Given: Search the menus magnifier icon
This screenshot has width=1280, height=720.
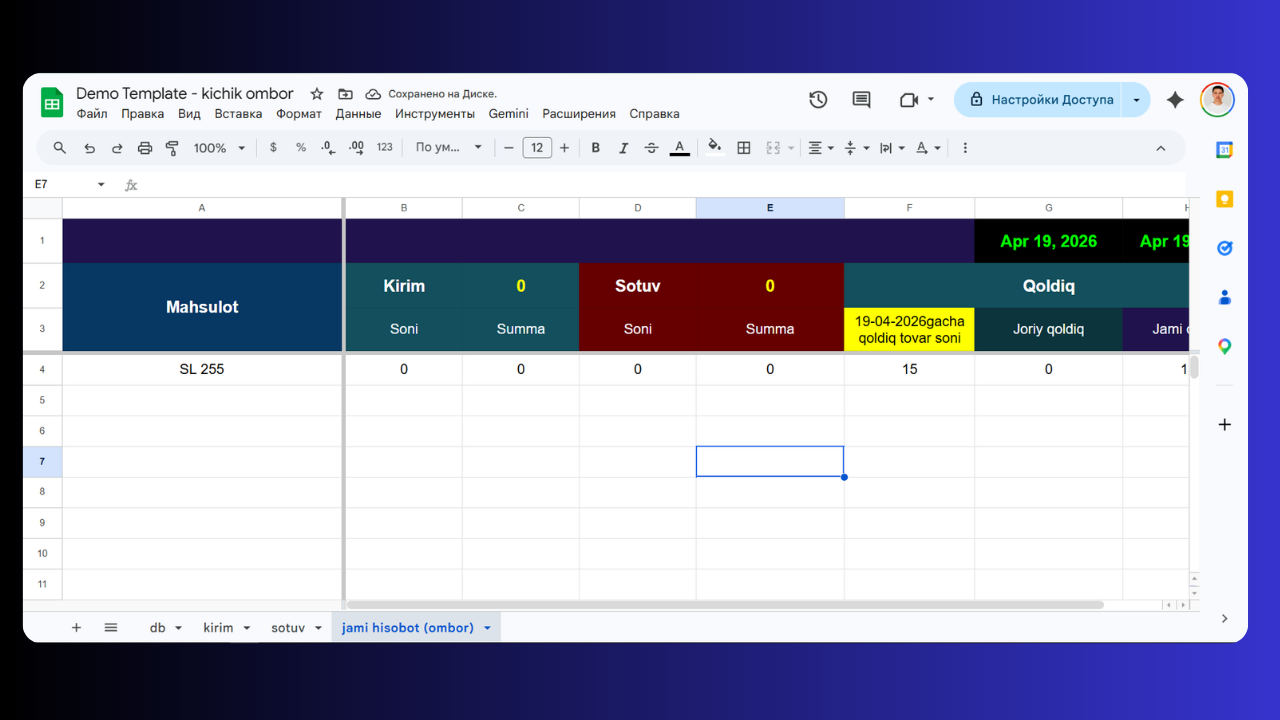Looking at the screenshot, I should pos(60,148).
